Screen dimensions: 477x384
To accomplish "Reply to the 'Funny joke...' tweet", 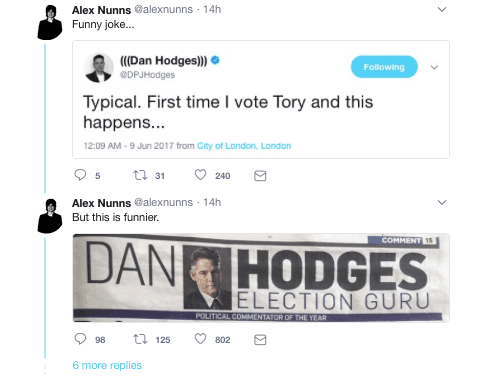I will [x=80, y=175].
